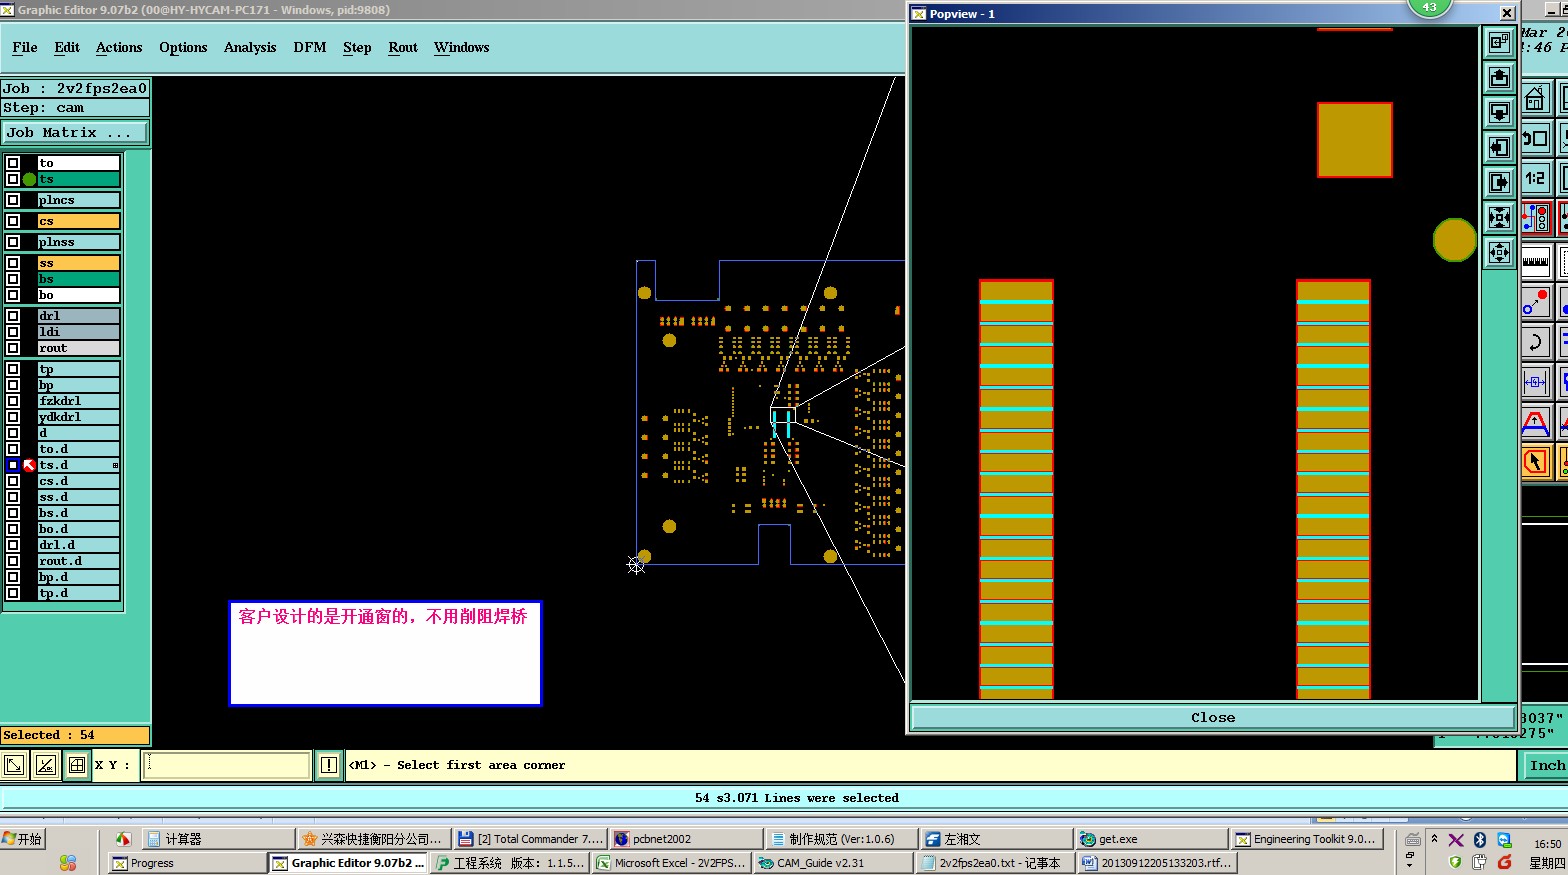Toggle the 'rout' layer checkbox
1568x875 pixels.
pyautogui.click(x=13, y=348)
